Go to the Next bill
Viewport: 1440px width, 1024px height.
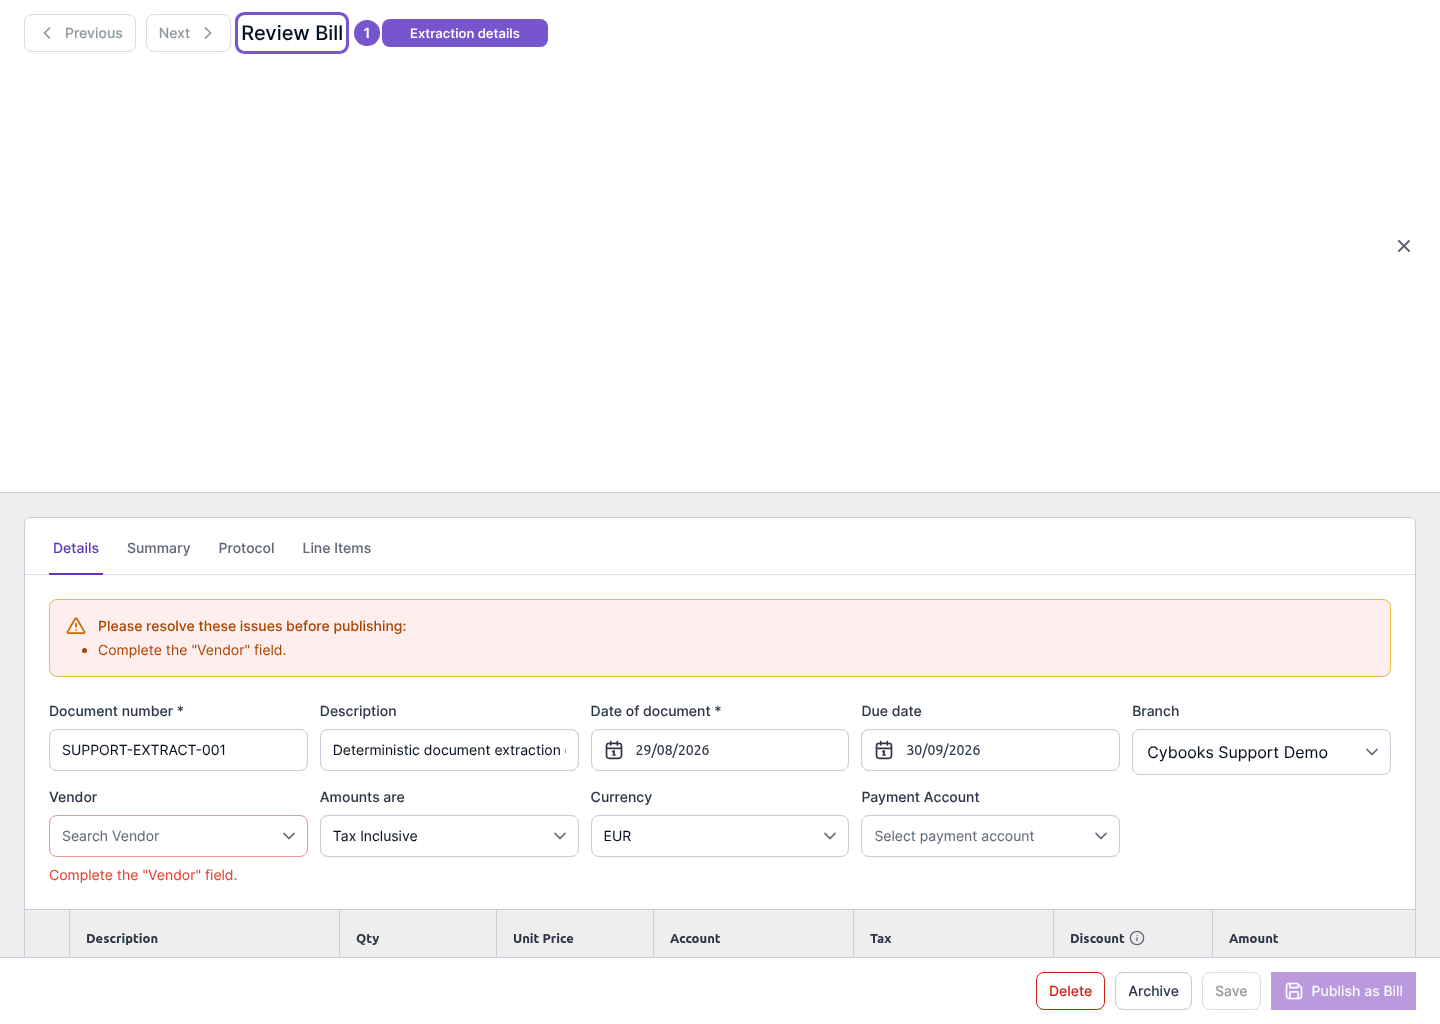(x=188, y=33)
